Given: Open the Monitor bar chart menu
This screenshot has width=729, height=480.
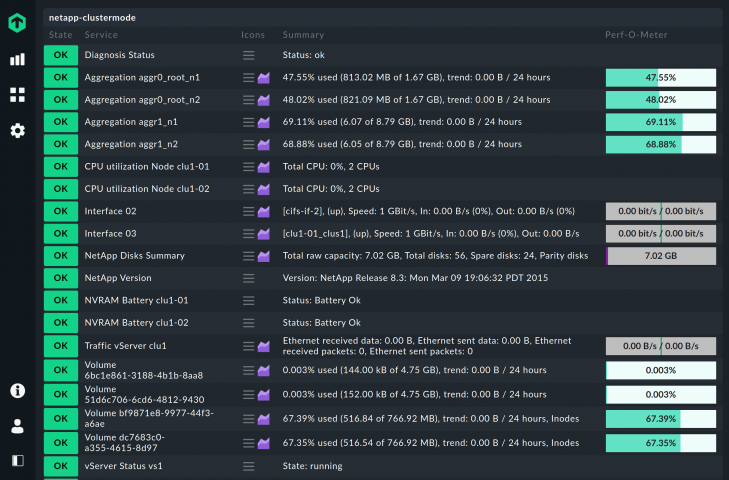Looking at the screenshot, I should (x=17, y=60).
